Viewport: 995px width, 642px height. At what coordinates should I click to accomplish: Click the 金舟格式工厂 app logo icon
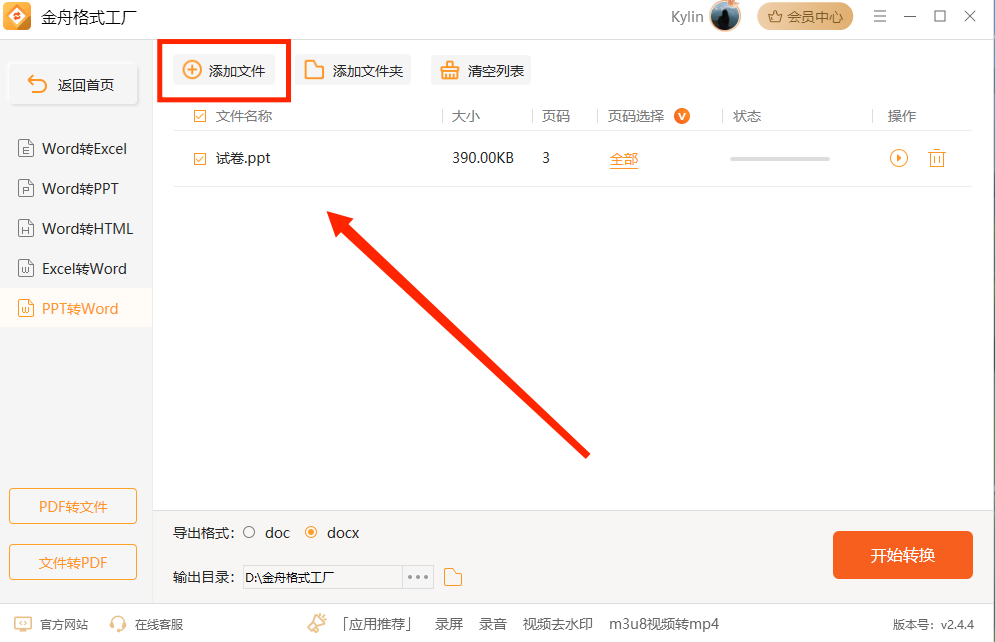tap(16, 16)
